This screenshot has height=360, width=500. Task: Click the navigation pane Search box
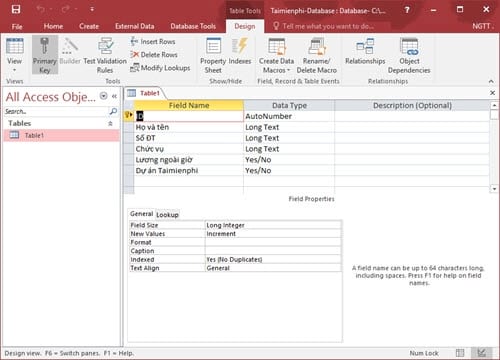55,112
